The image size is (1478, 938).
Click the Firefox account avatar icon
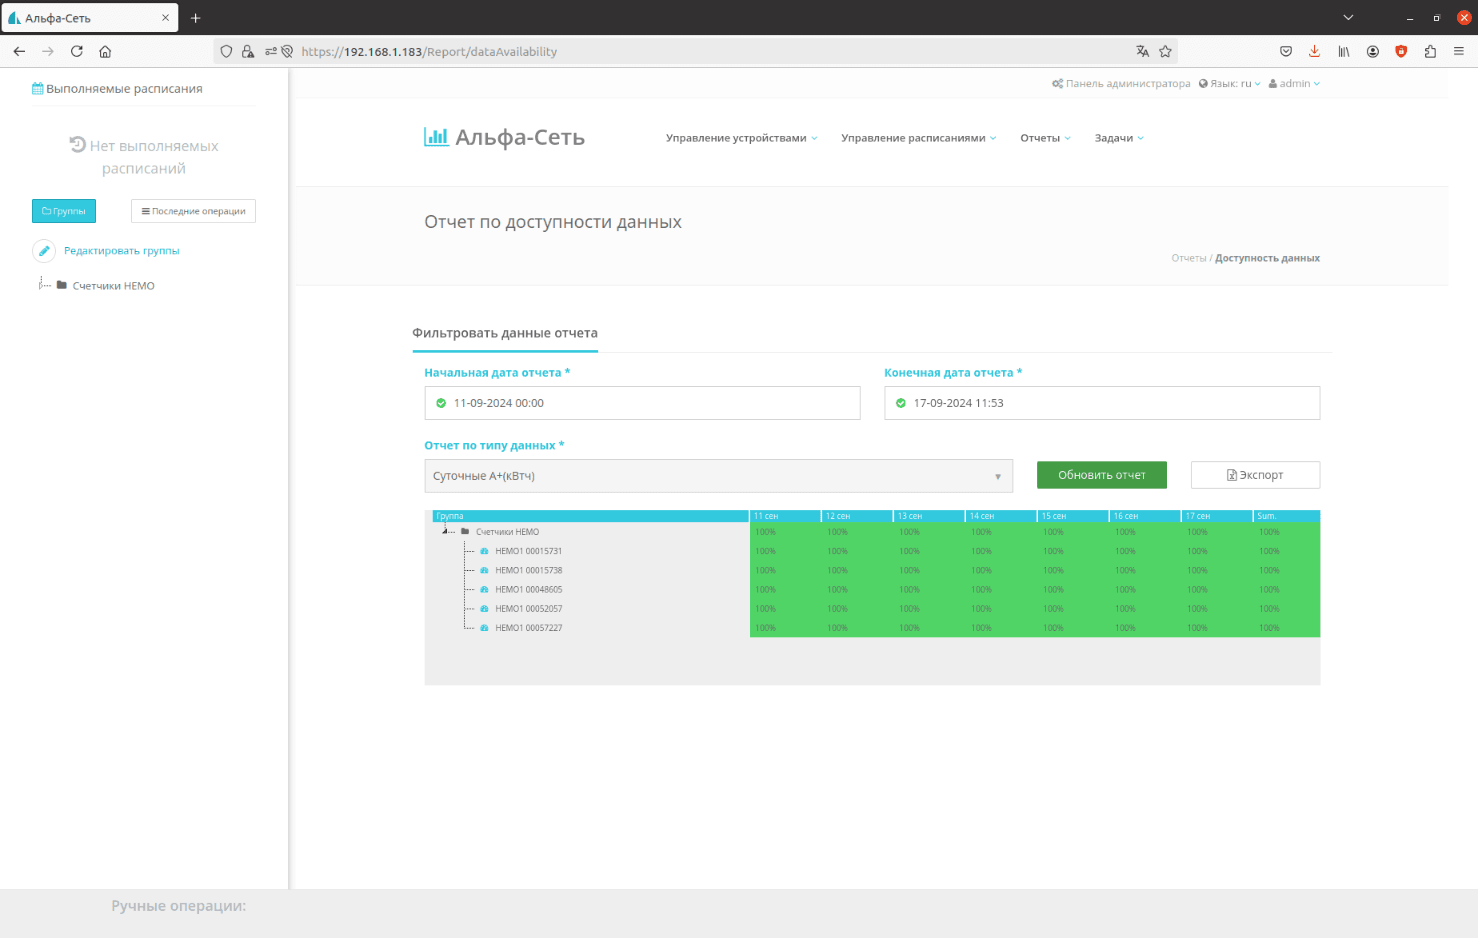point(1373,51)
